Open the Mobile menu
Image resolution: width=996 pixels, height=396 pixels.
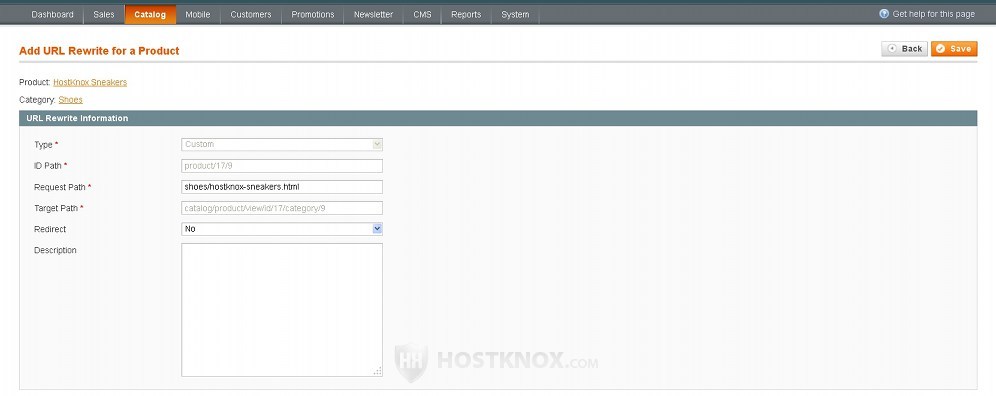tap(198, 15)
